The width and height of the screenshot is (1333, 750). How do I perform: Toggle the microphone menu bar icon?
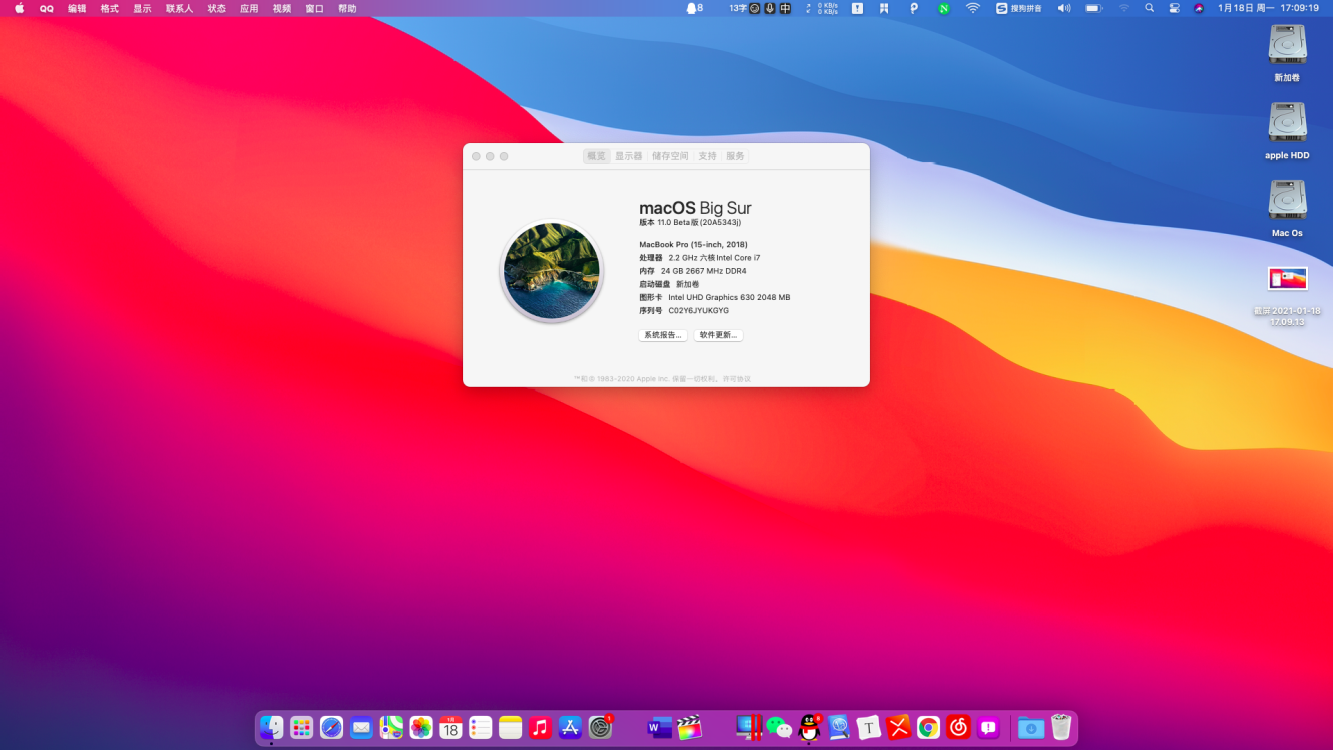tap(768, 8)
